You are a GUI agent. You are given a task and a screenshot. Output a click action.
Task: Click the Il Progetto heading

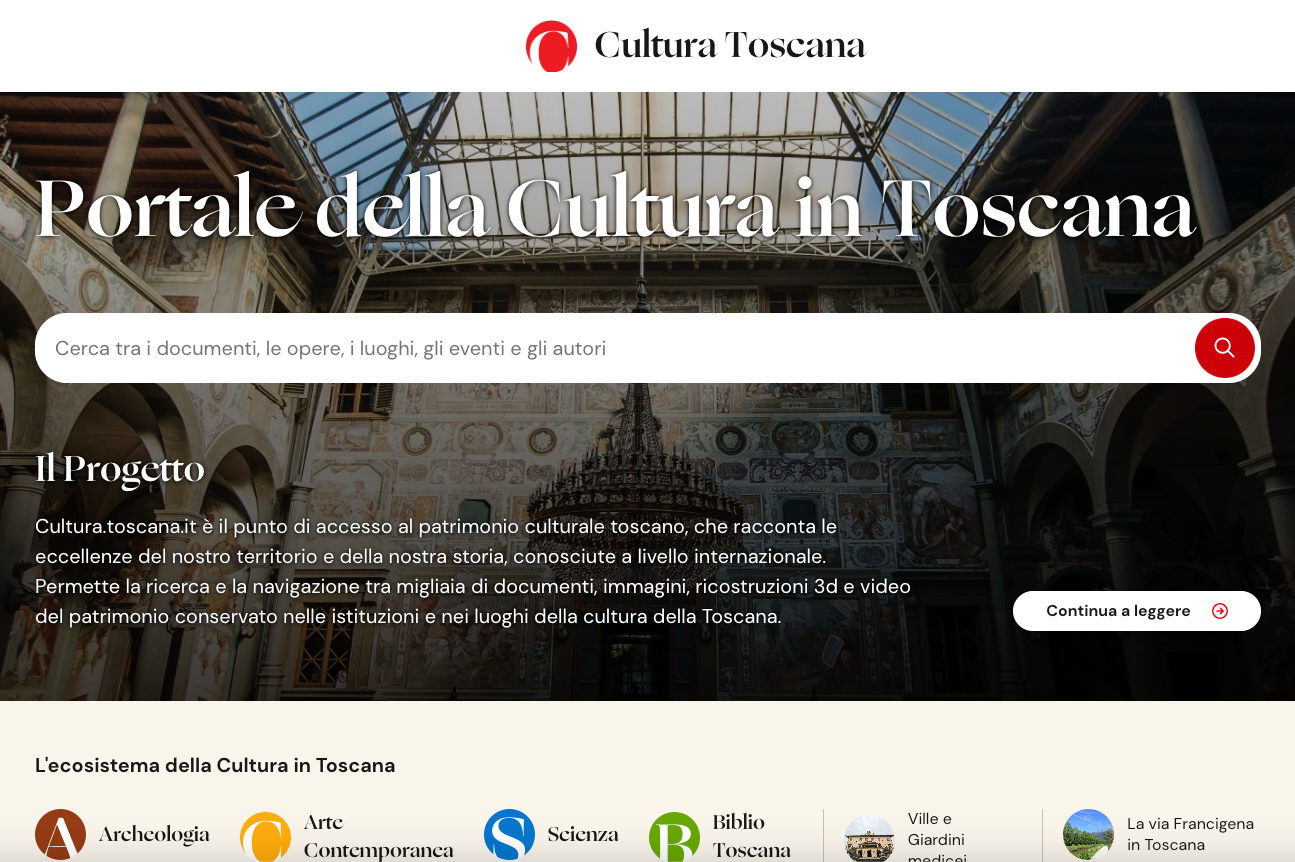click(x=120, y=469)
